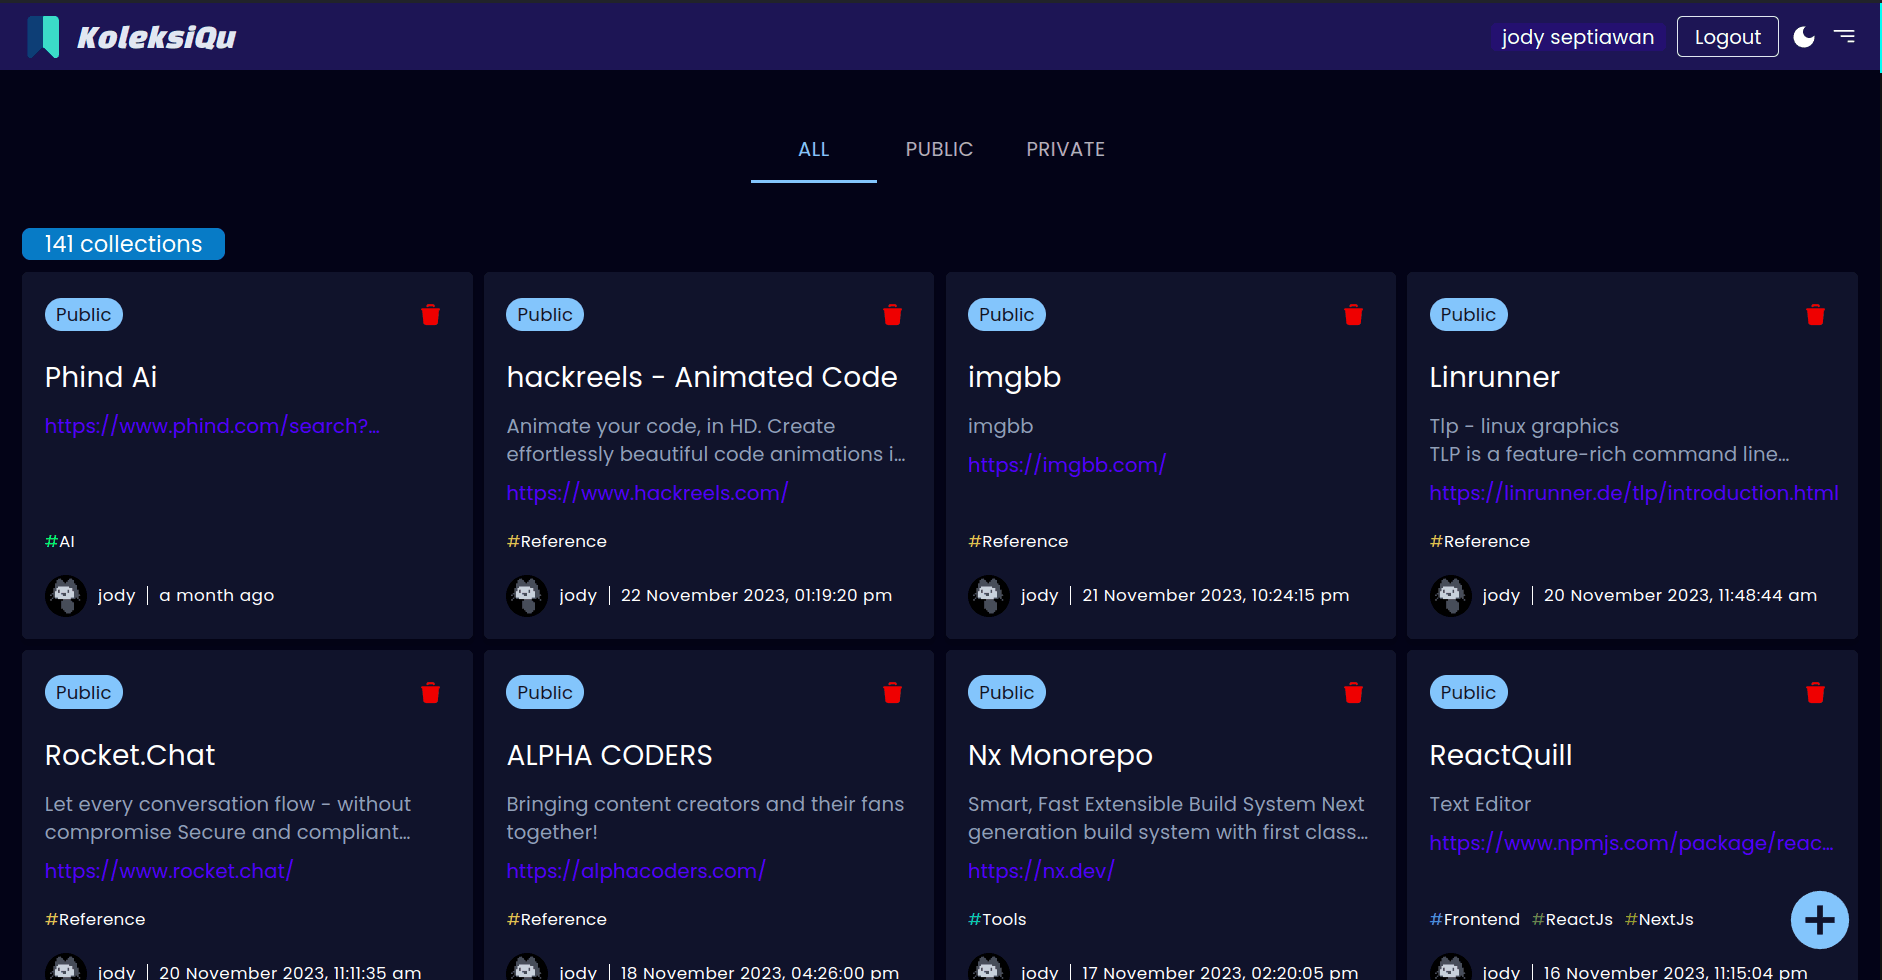Select the ALL tab

click(813, 149)
